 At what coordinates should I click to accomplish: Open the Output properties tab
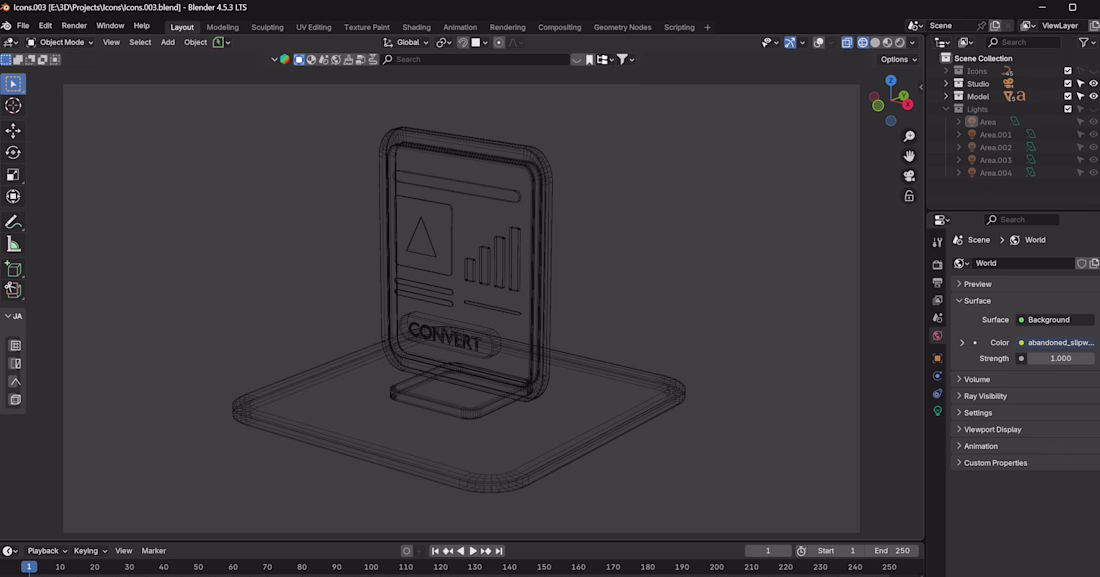[x=937, y=282]
